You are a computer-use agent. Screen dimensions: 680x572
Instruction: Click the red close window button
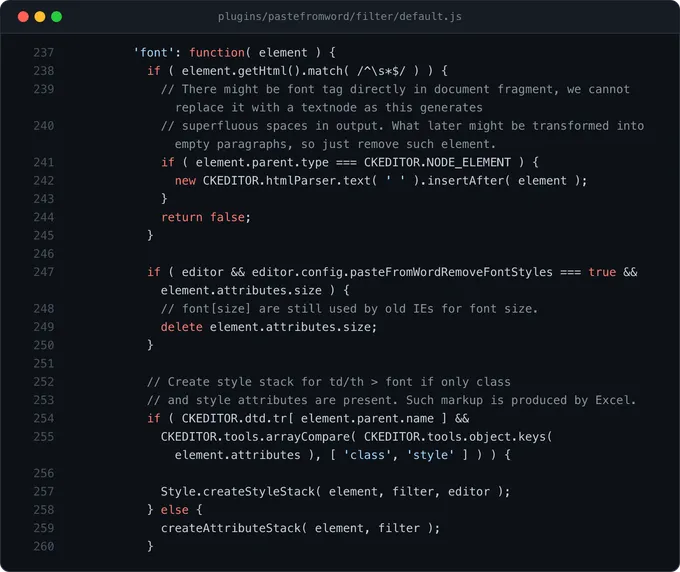point(23,17)
